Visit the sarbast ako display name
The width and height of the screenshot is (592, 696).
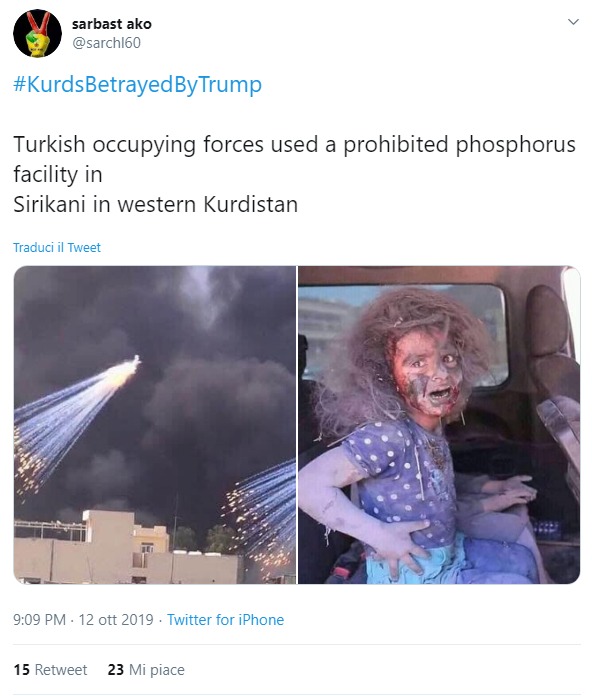pos(112,24)
